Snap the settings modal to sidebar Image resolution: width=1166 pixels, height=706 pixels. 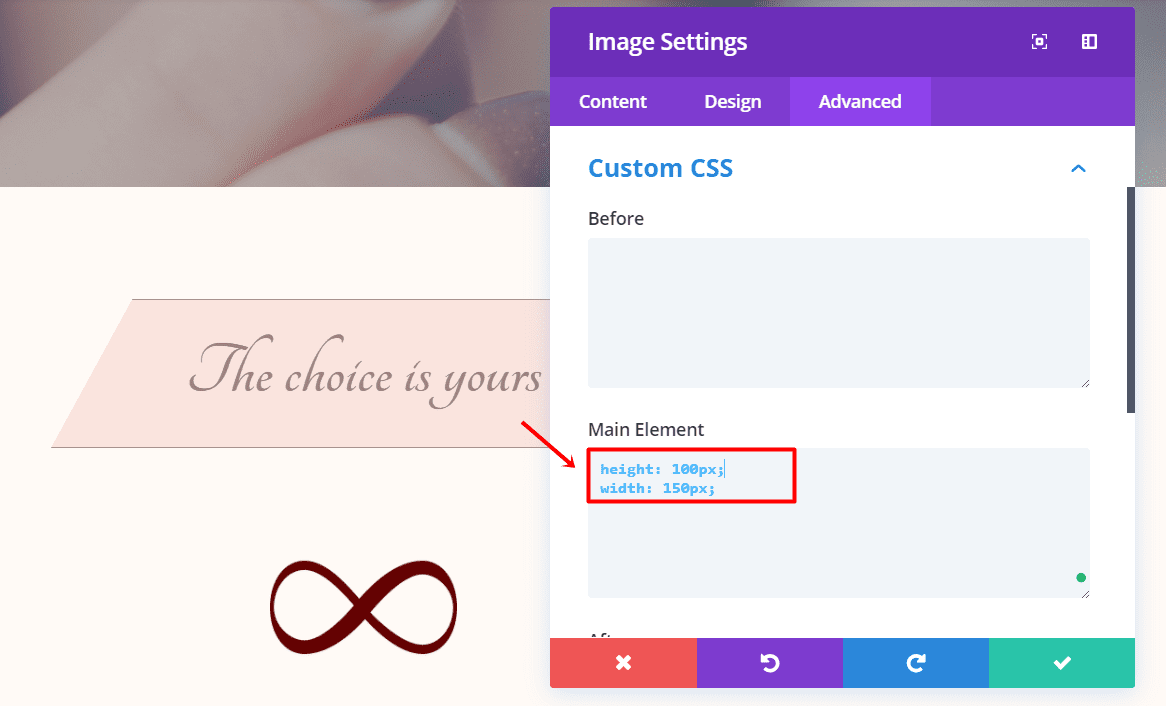point(1090,42)
